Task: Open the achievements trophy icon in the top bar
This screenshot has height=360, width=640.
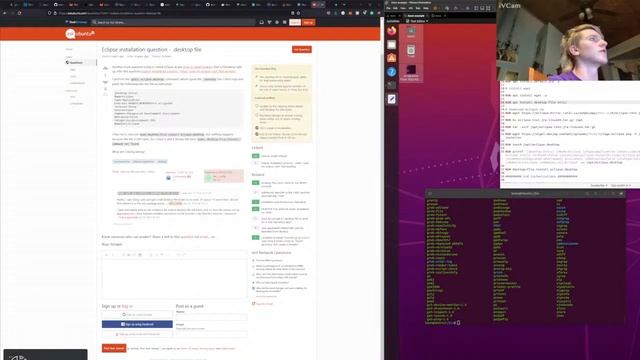Action: pos(269,22)
